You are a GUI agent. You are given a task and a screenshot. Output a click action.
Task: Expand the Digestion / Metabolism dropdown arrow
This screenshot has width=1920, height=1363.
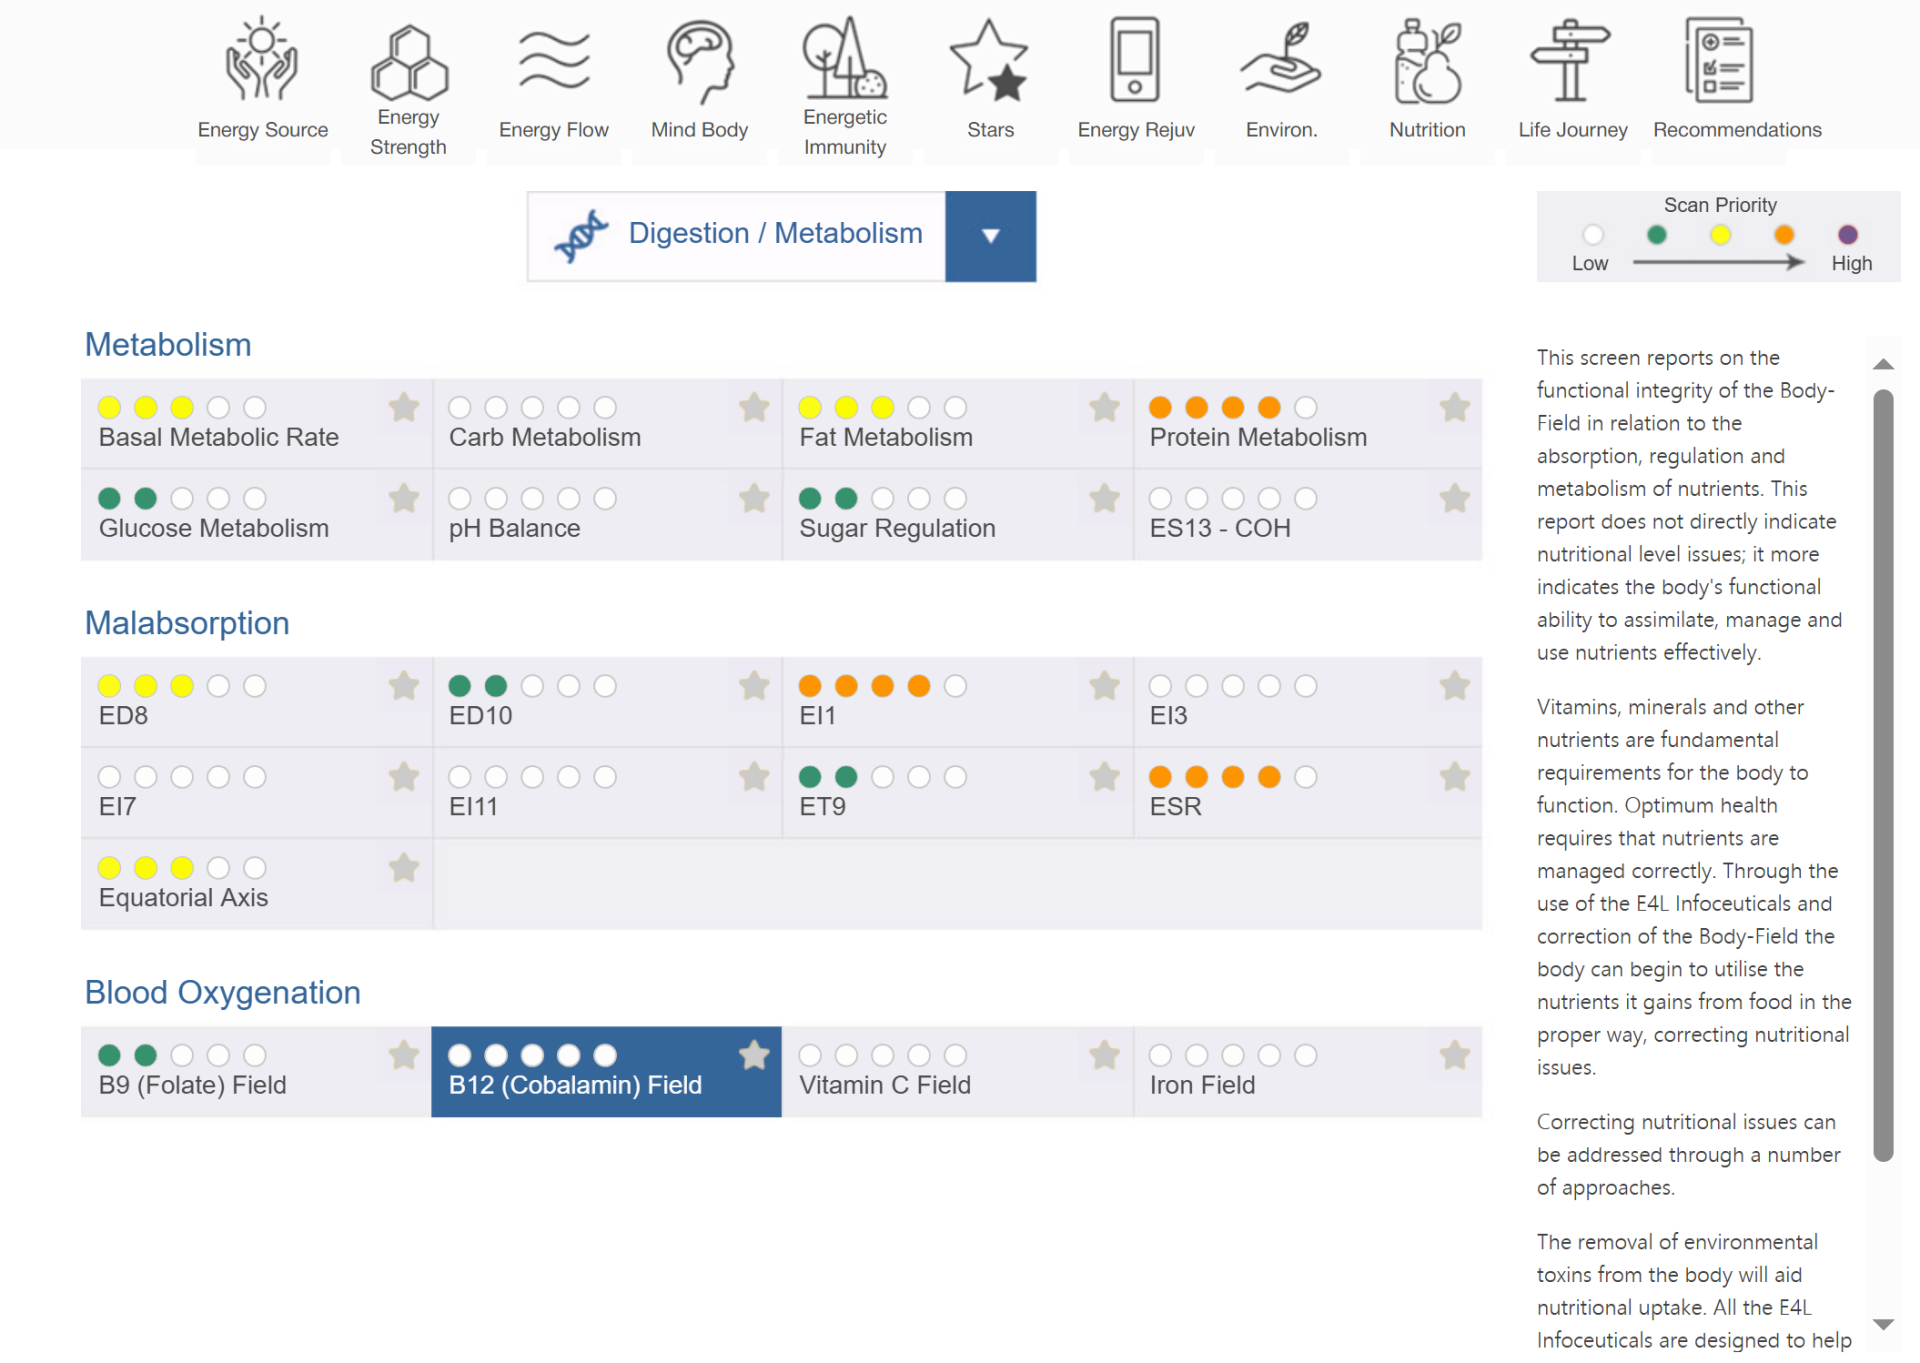pos(990,236)
